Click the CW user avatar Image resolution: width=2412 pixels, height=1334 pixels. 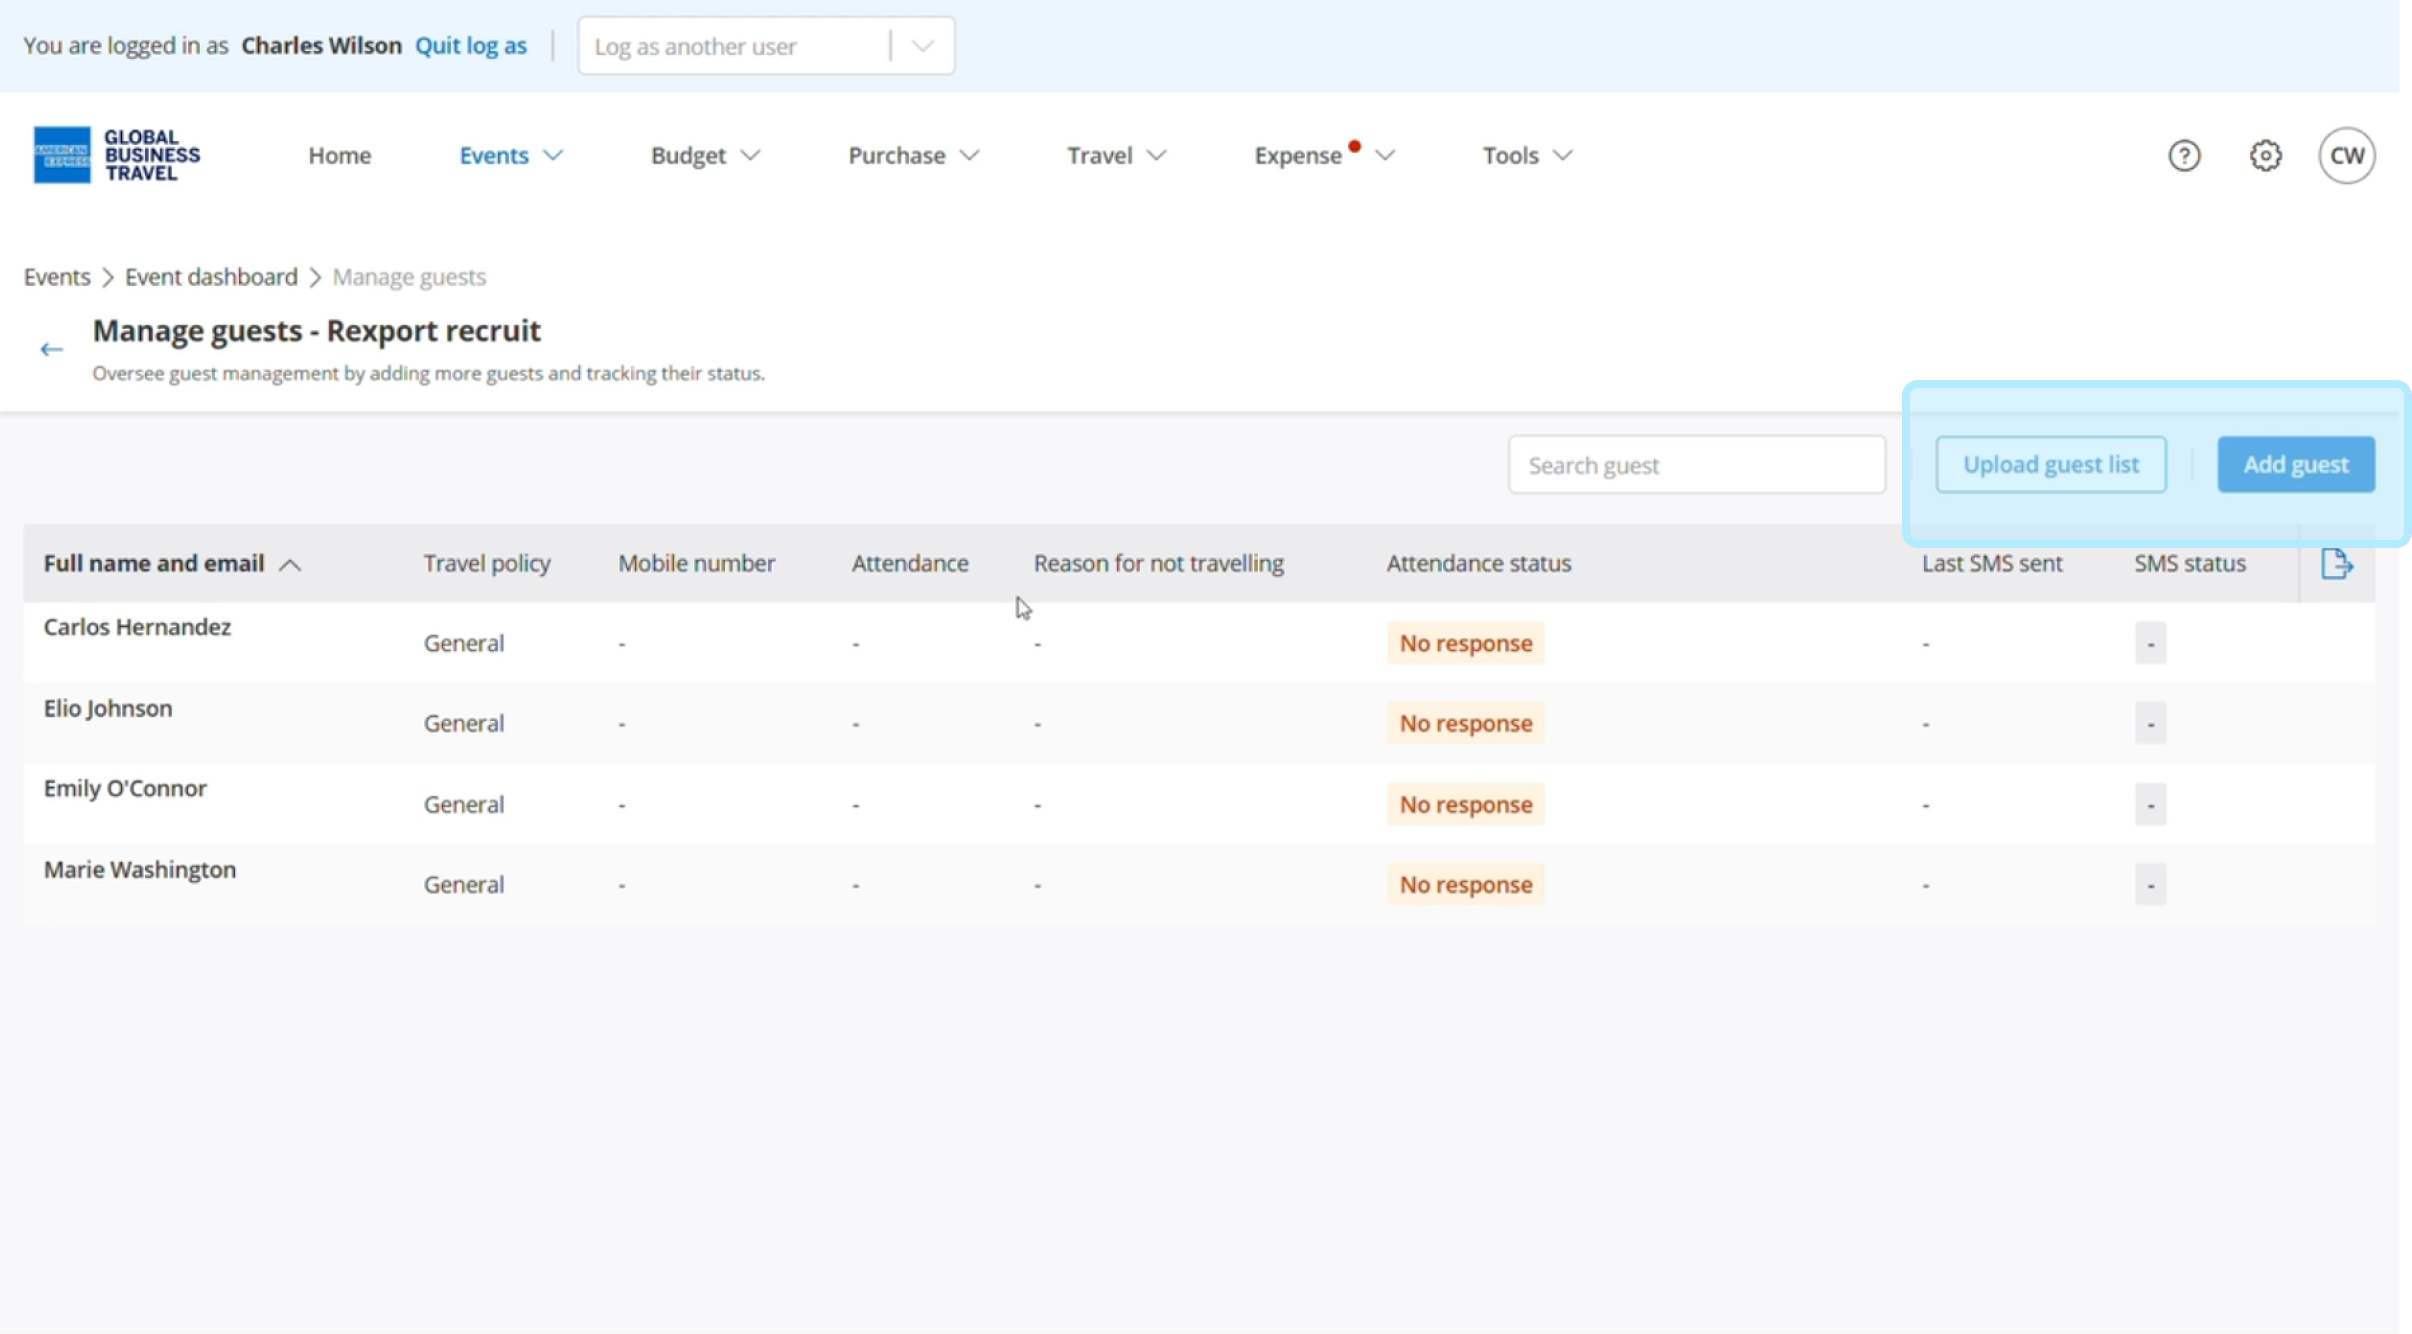[x=2346, y=156]
